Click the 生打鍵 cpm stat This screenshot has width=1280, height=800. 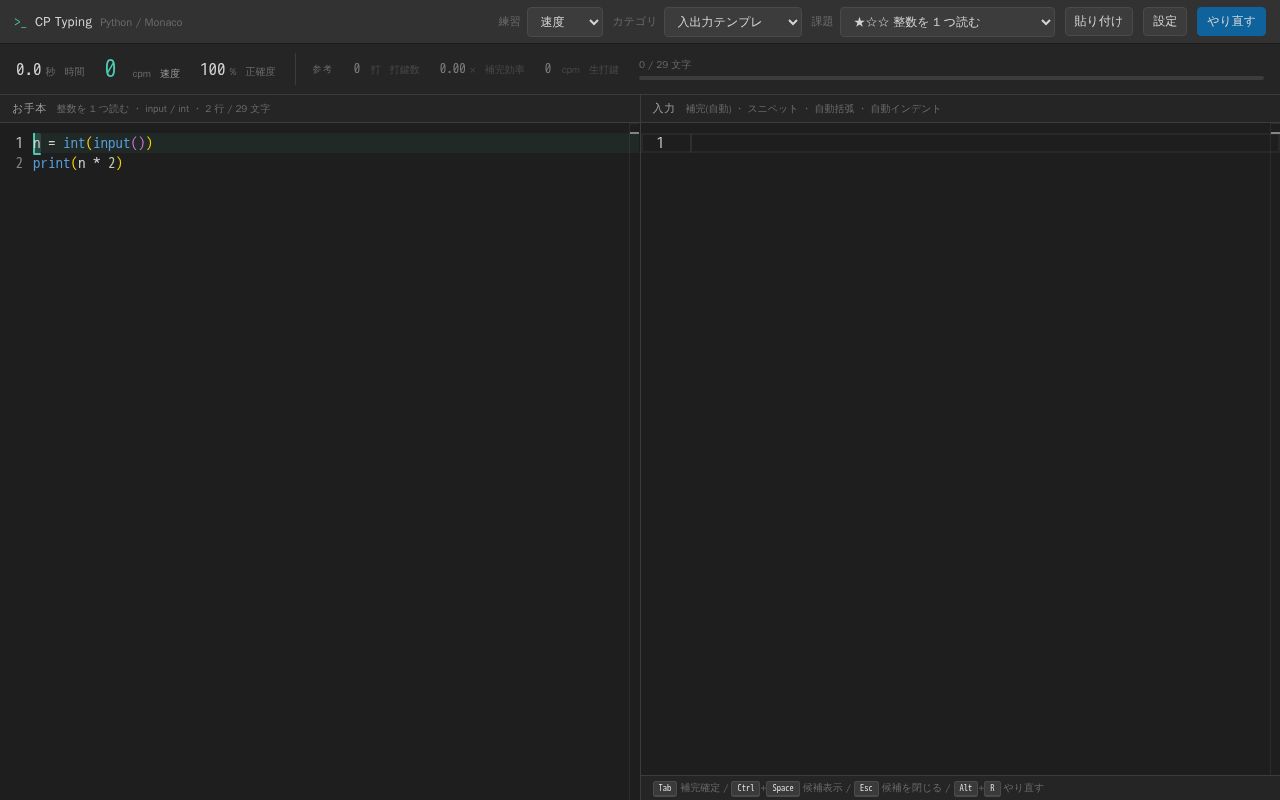pyautogui.click(x=581, y=69)
